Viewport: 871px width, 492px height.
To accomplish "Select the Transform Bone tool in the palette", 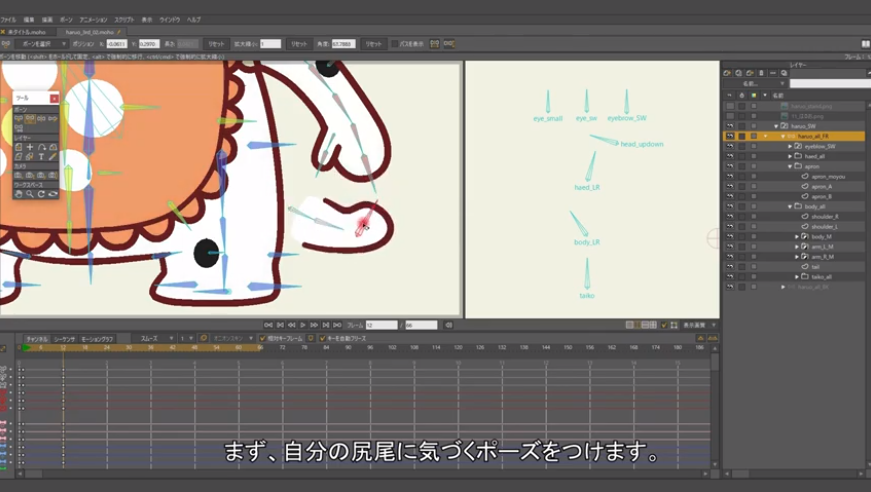I will pyautogui.click(x=30, y=119).
